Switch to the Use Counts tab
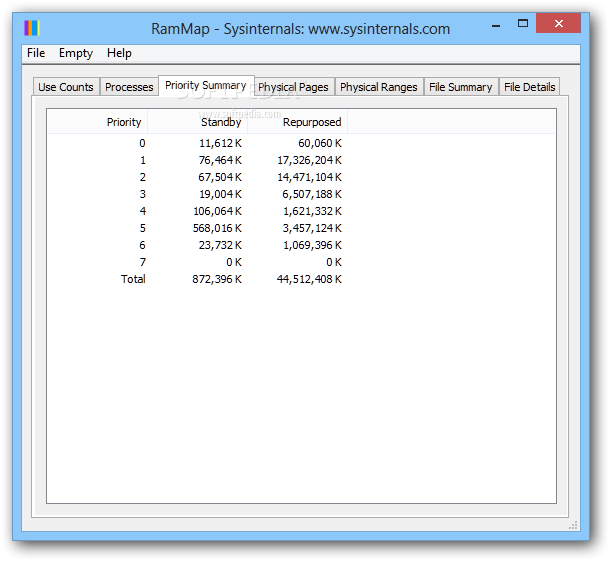This screenshot has width=610, height=561. pyautogui.click(x=66, y=87)
